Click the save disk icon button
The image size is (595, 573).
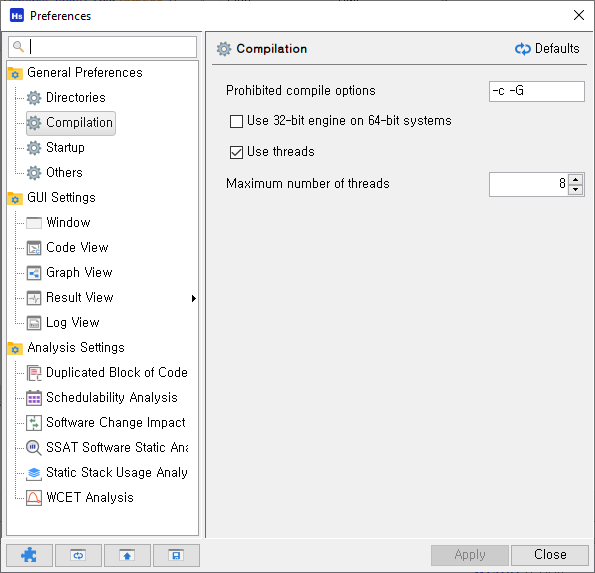coord(176,555)
